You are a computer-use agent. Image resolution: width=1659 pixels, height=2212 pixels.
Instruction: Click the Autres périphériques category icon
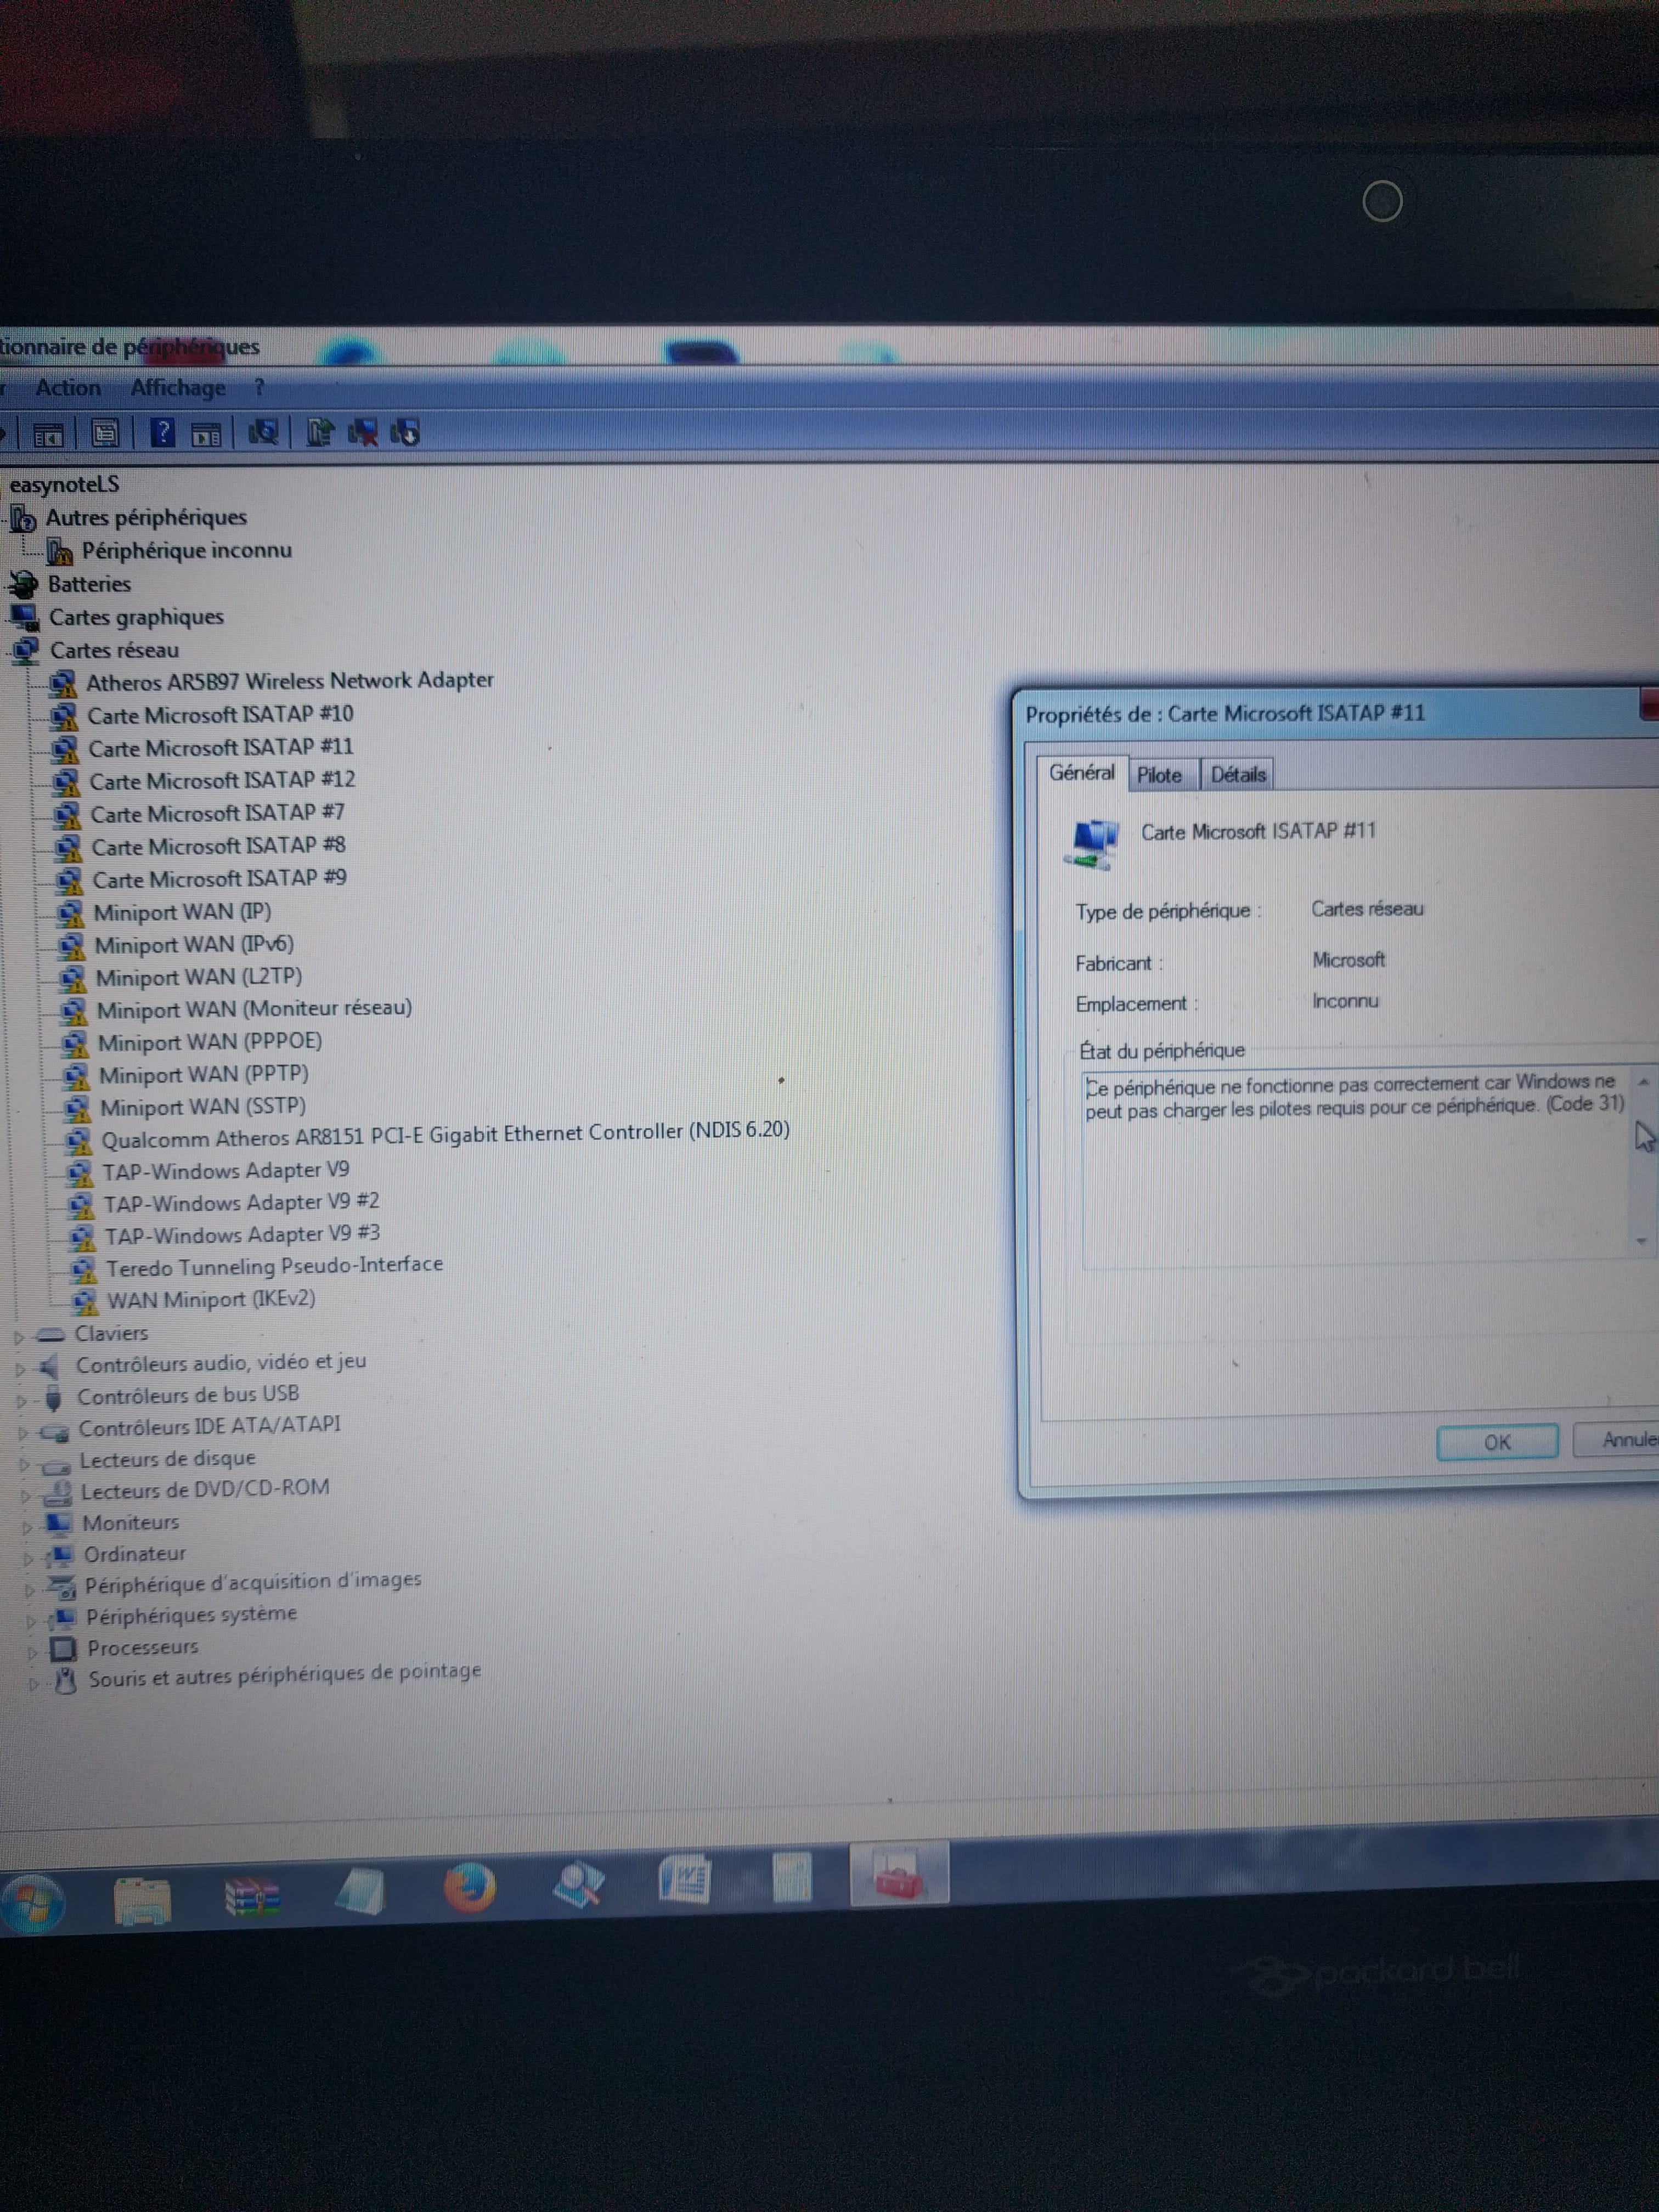pyautogui.click(x=22, y=518)
